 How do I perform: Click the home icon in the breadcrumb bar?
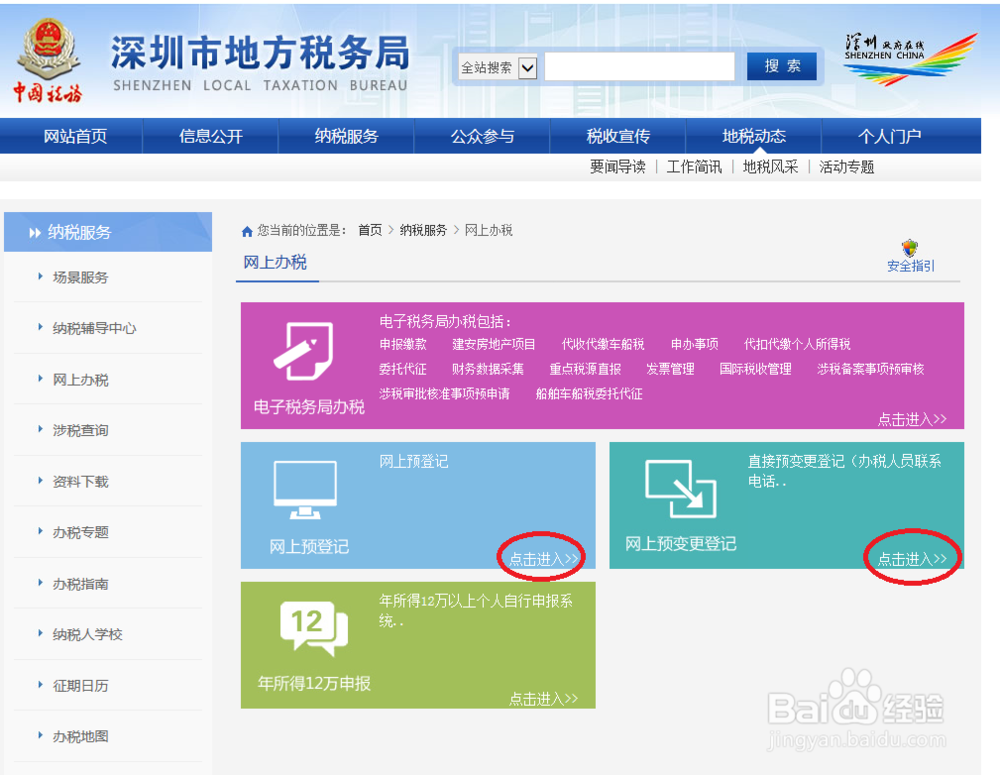[247, 230]
